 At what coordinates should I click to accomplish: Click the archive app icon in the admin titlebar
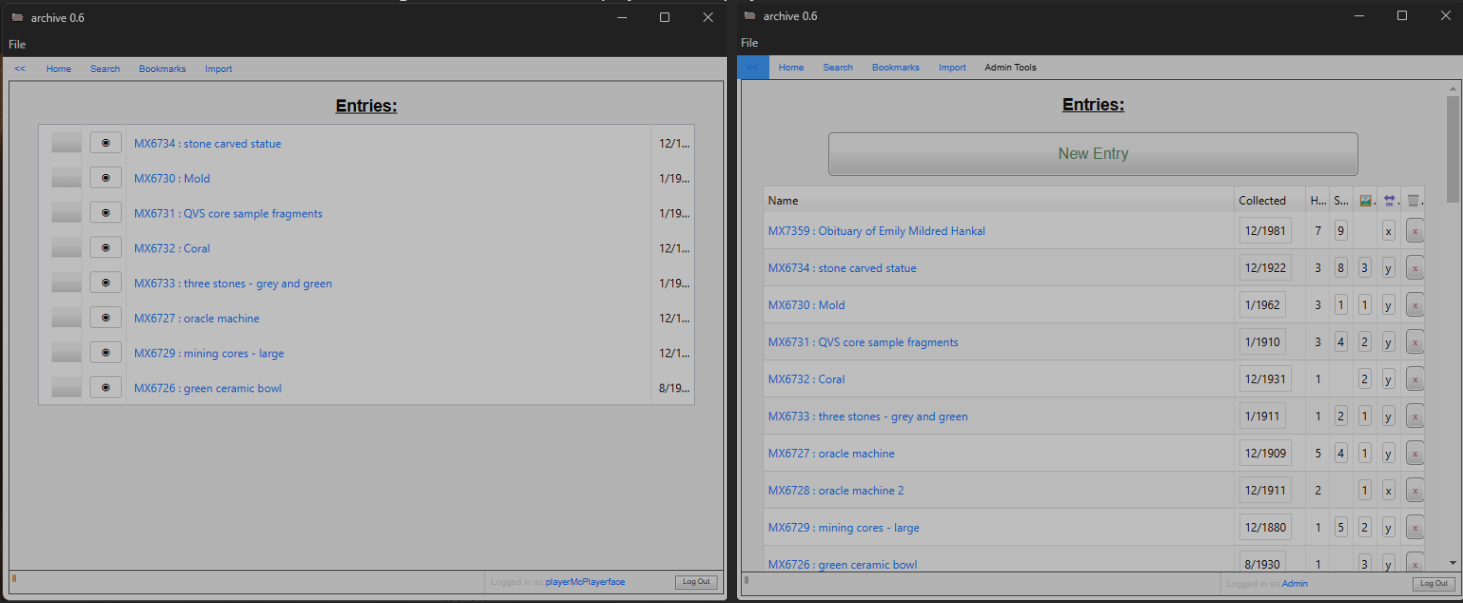pos(750,15)
